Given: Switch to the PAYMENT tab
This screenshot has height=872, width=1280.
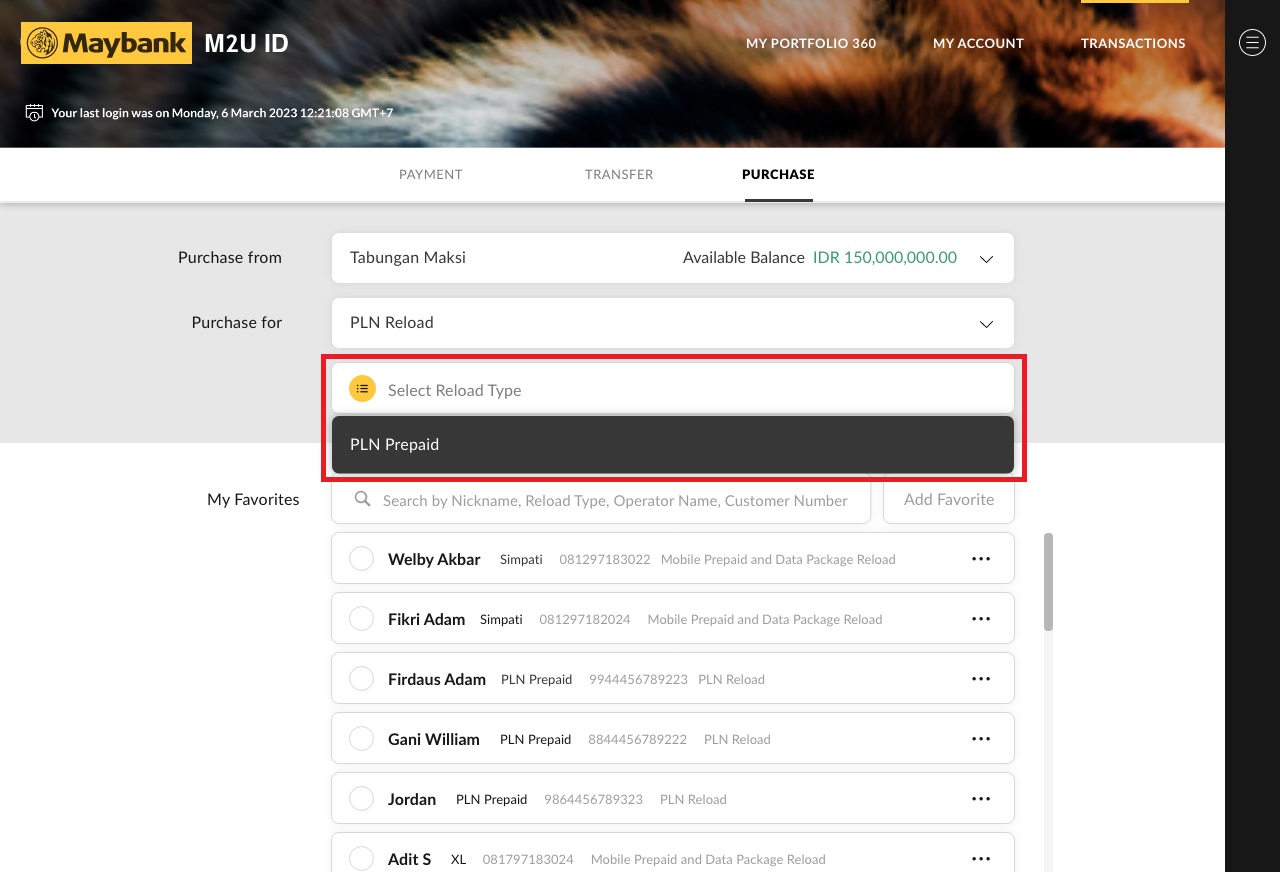Looking at the screenshot, I should coord(431,174).
